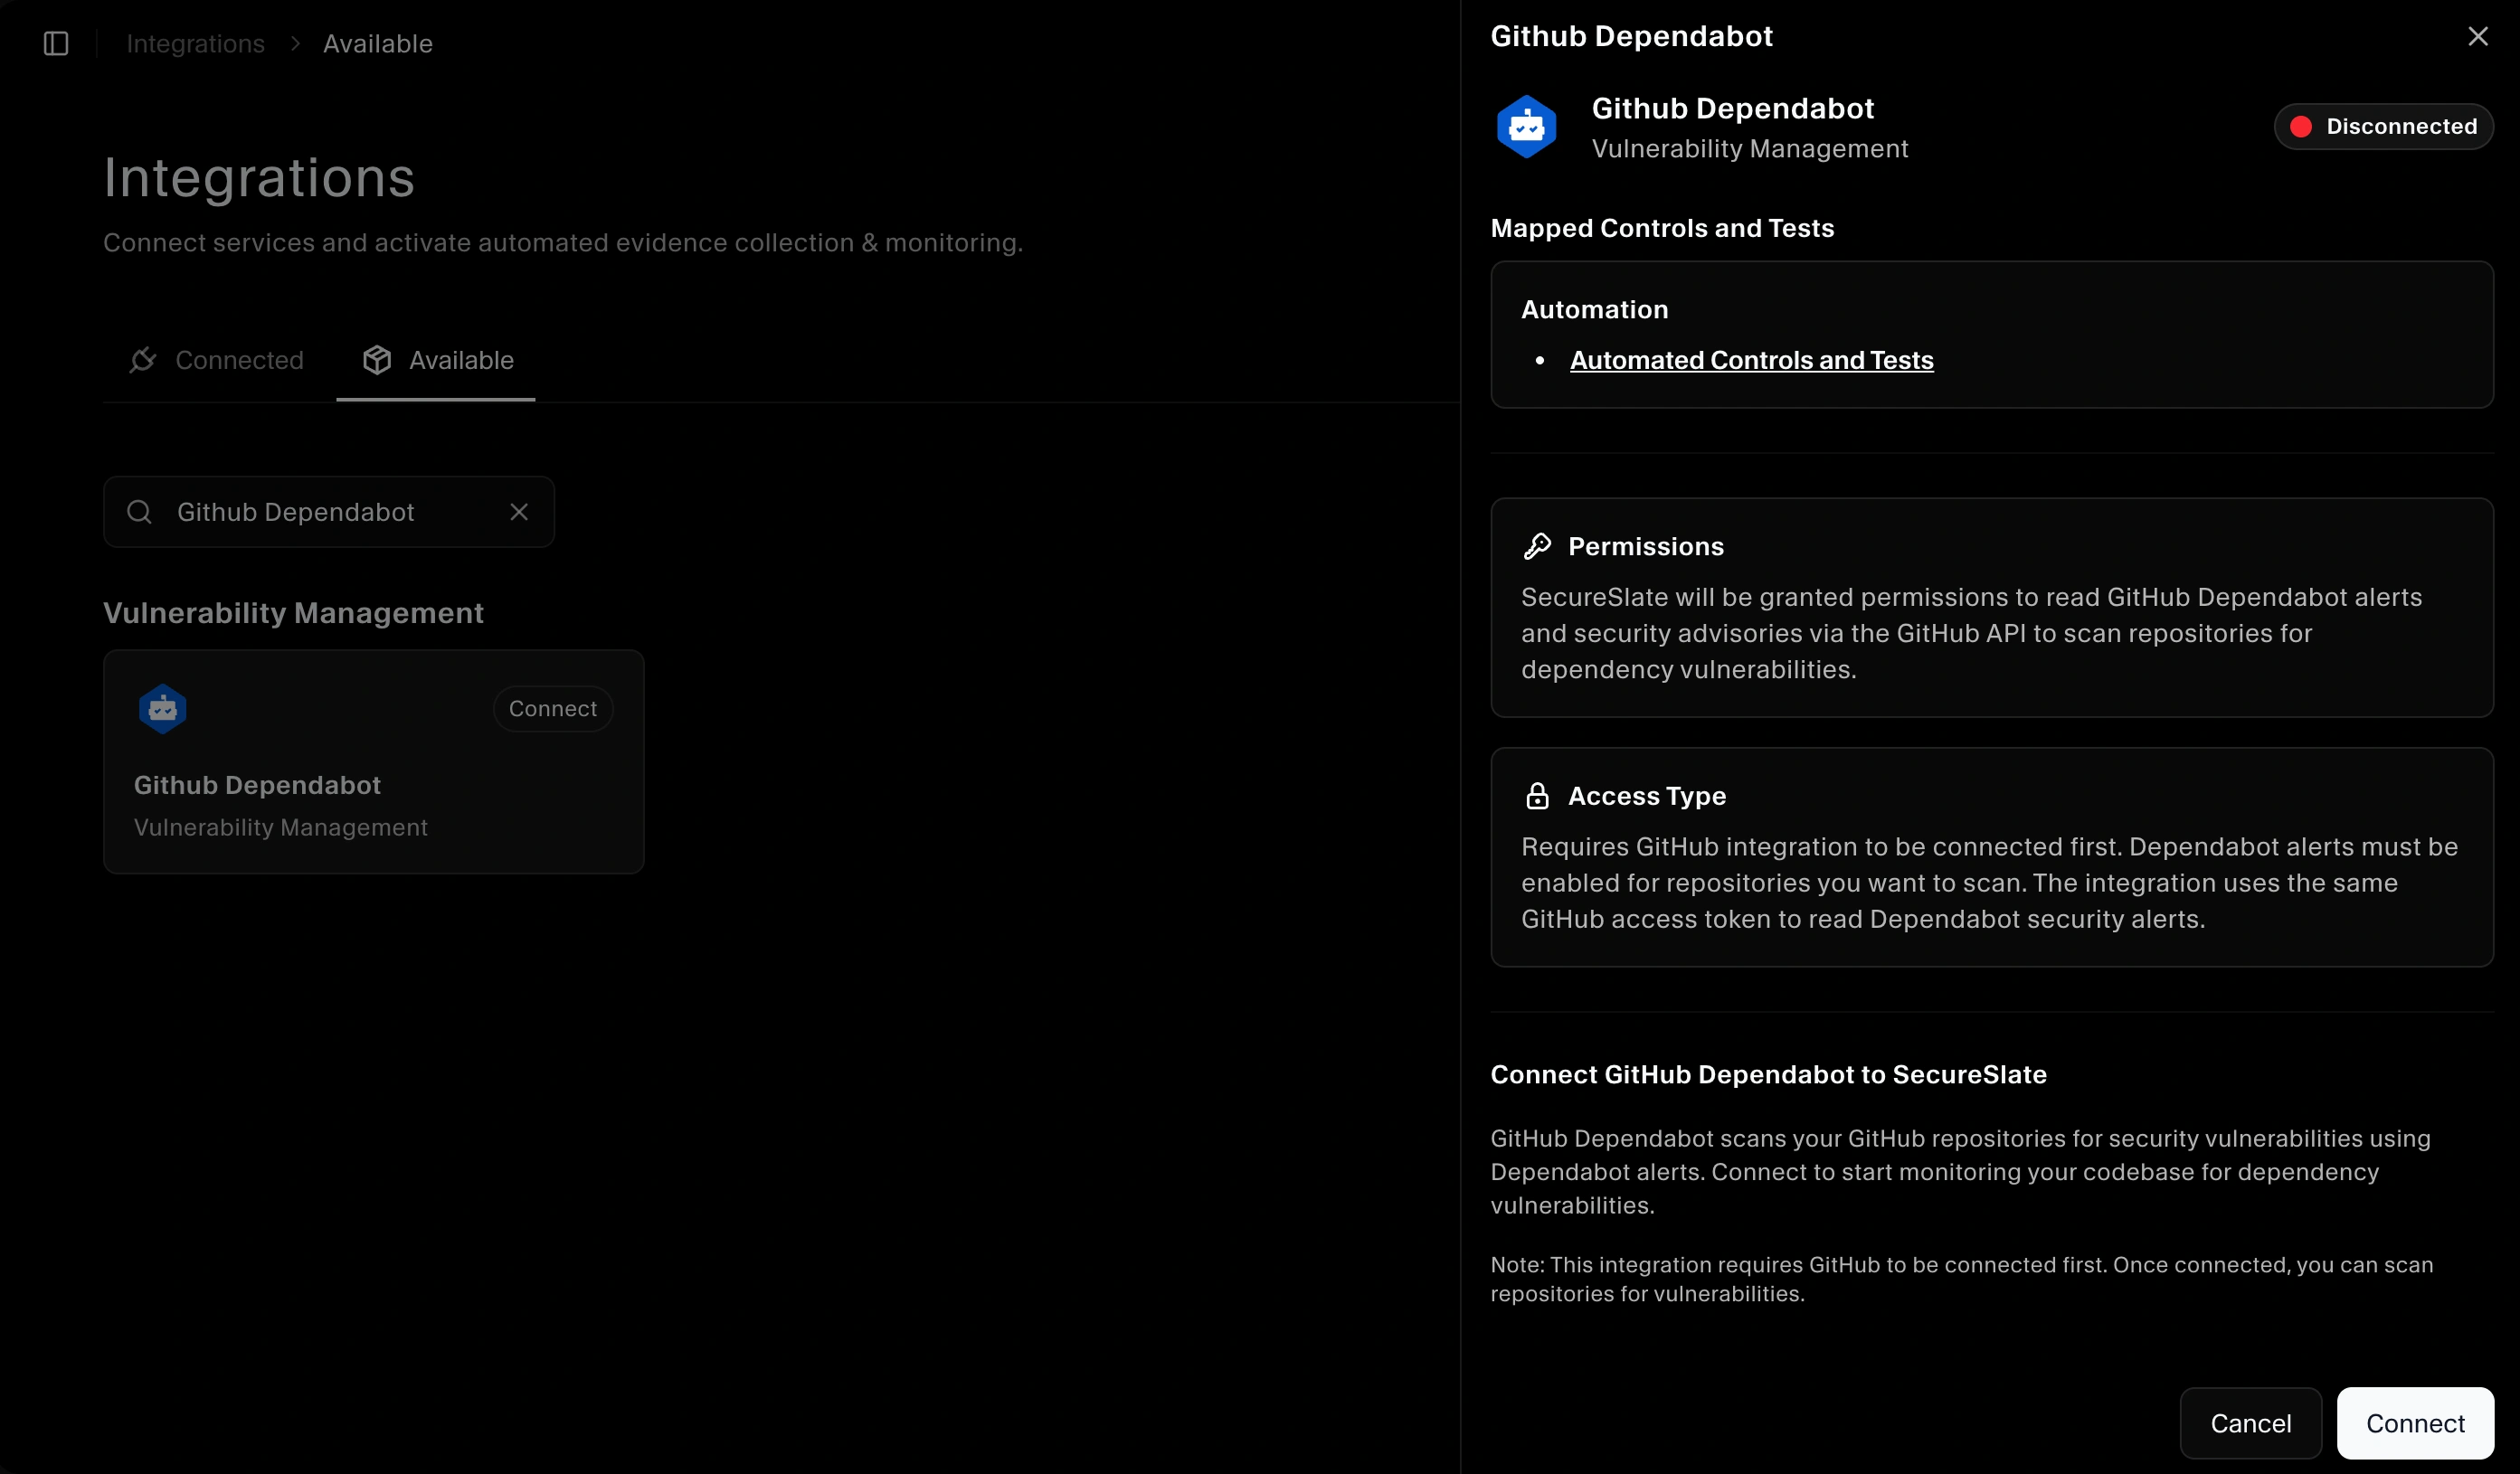
Task: Navigate to Integrations via breadcrumb
Action: [195, 43]
